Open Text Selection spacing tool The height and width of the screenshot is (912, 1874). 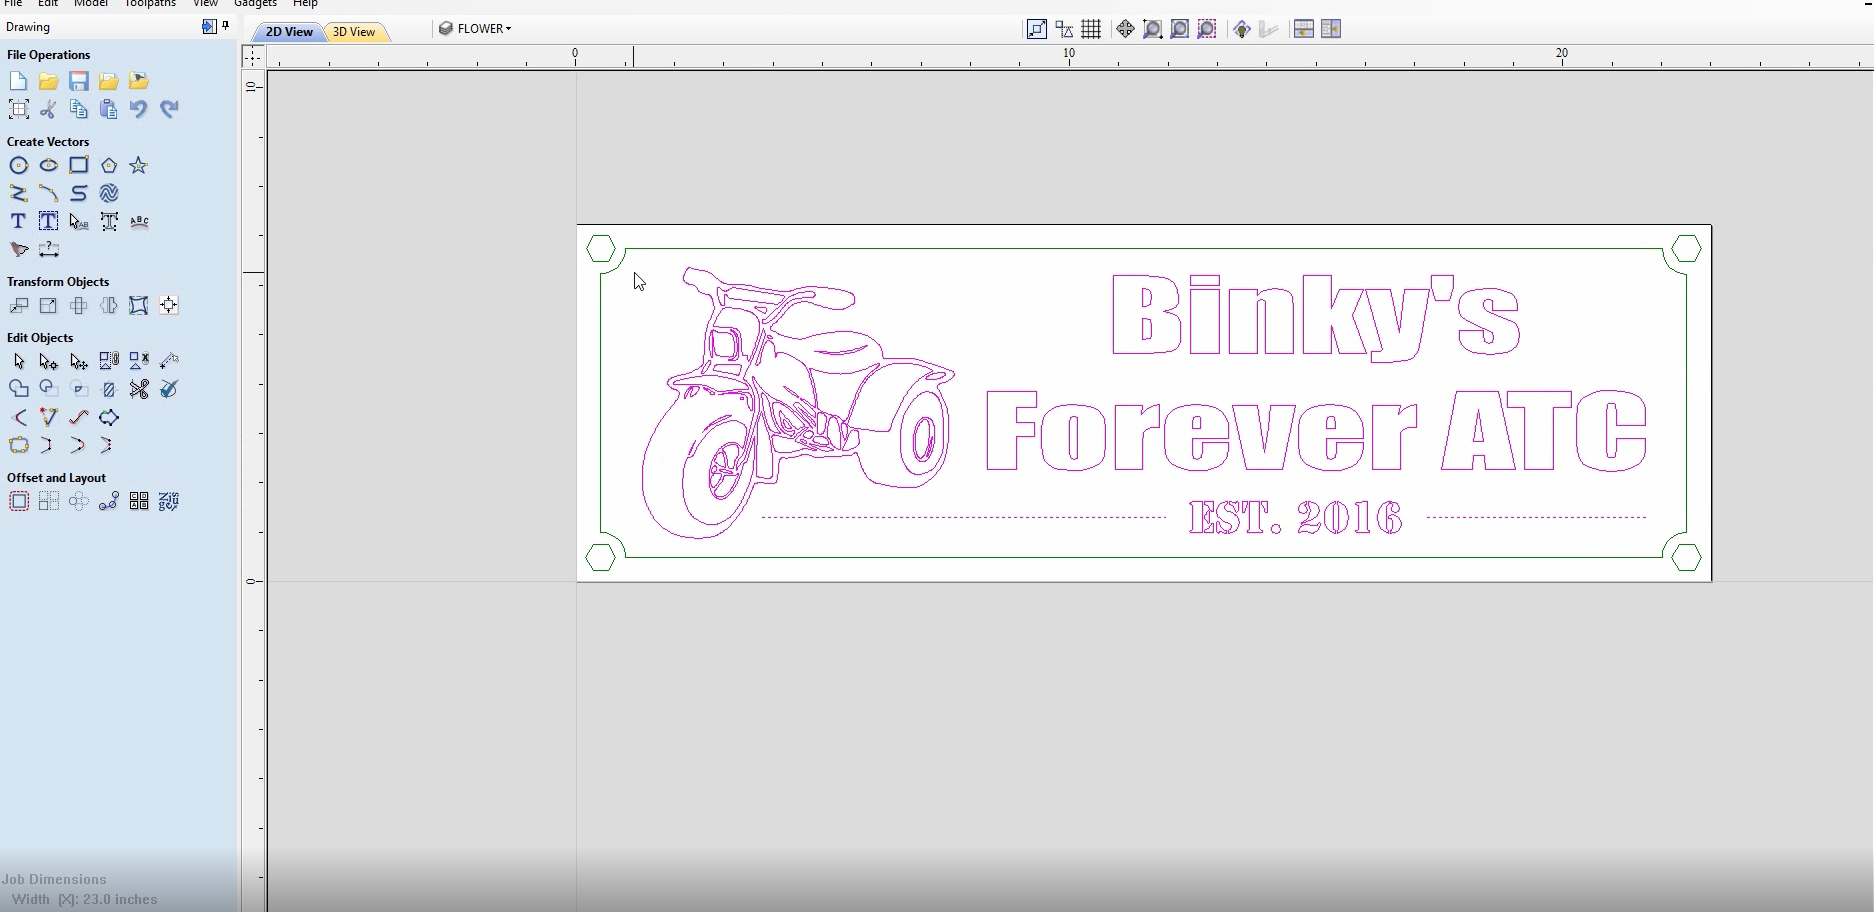pyautogui.click(x=78, y=221)
